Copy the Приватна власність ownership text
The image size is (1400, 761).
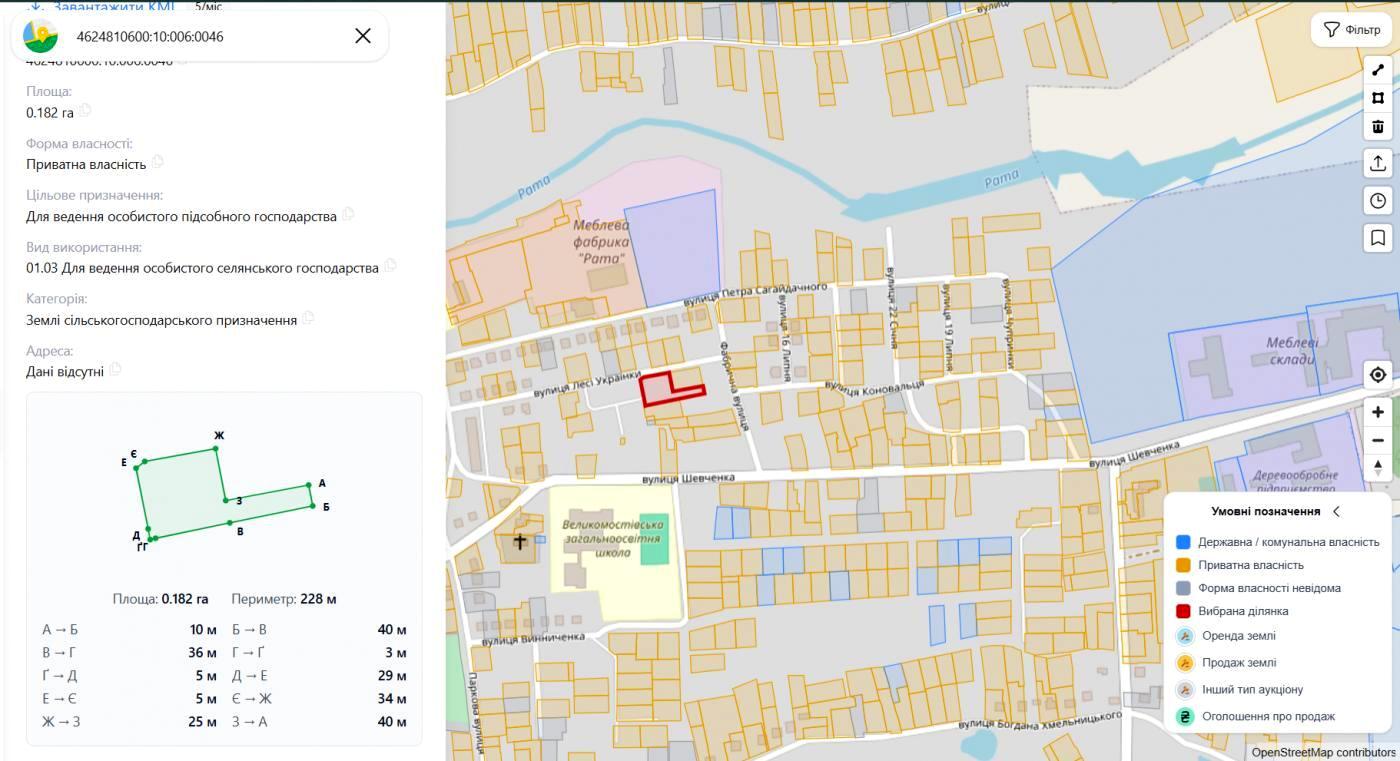coord(158,162)
